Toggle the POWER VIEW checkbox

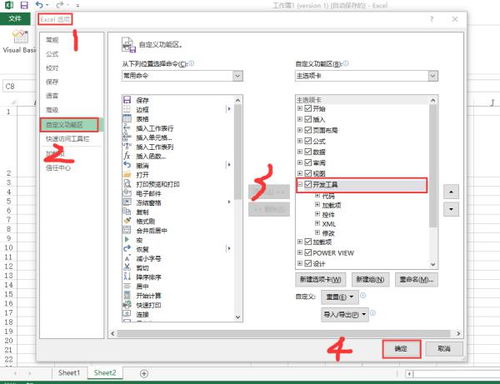click(308, 253)
